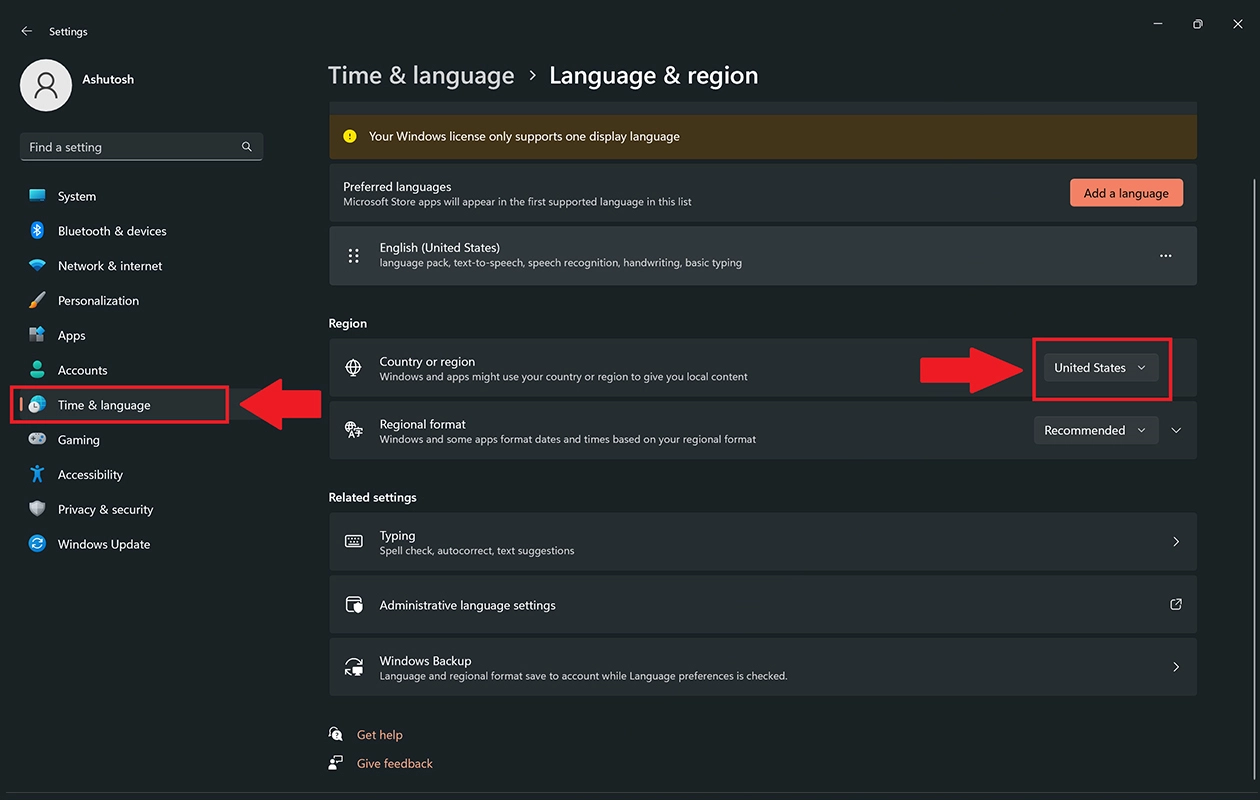The image size is (1260, 800).
Task: Click the Give feedback link
Action: click(395, 763)
